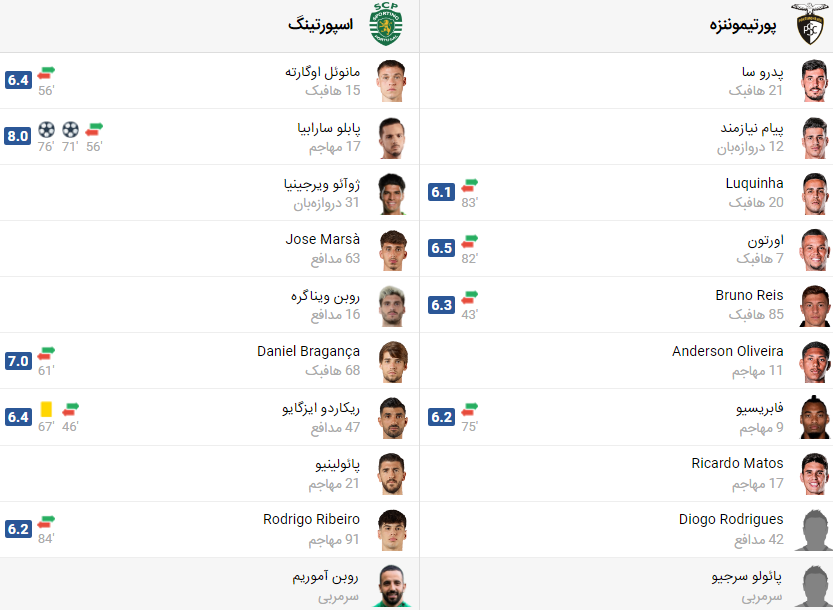The image size is (833, 610).
Task: Click Pablo Sarabia's 8.0 rating badge
Action: coord(18,136)
